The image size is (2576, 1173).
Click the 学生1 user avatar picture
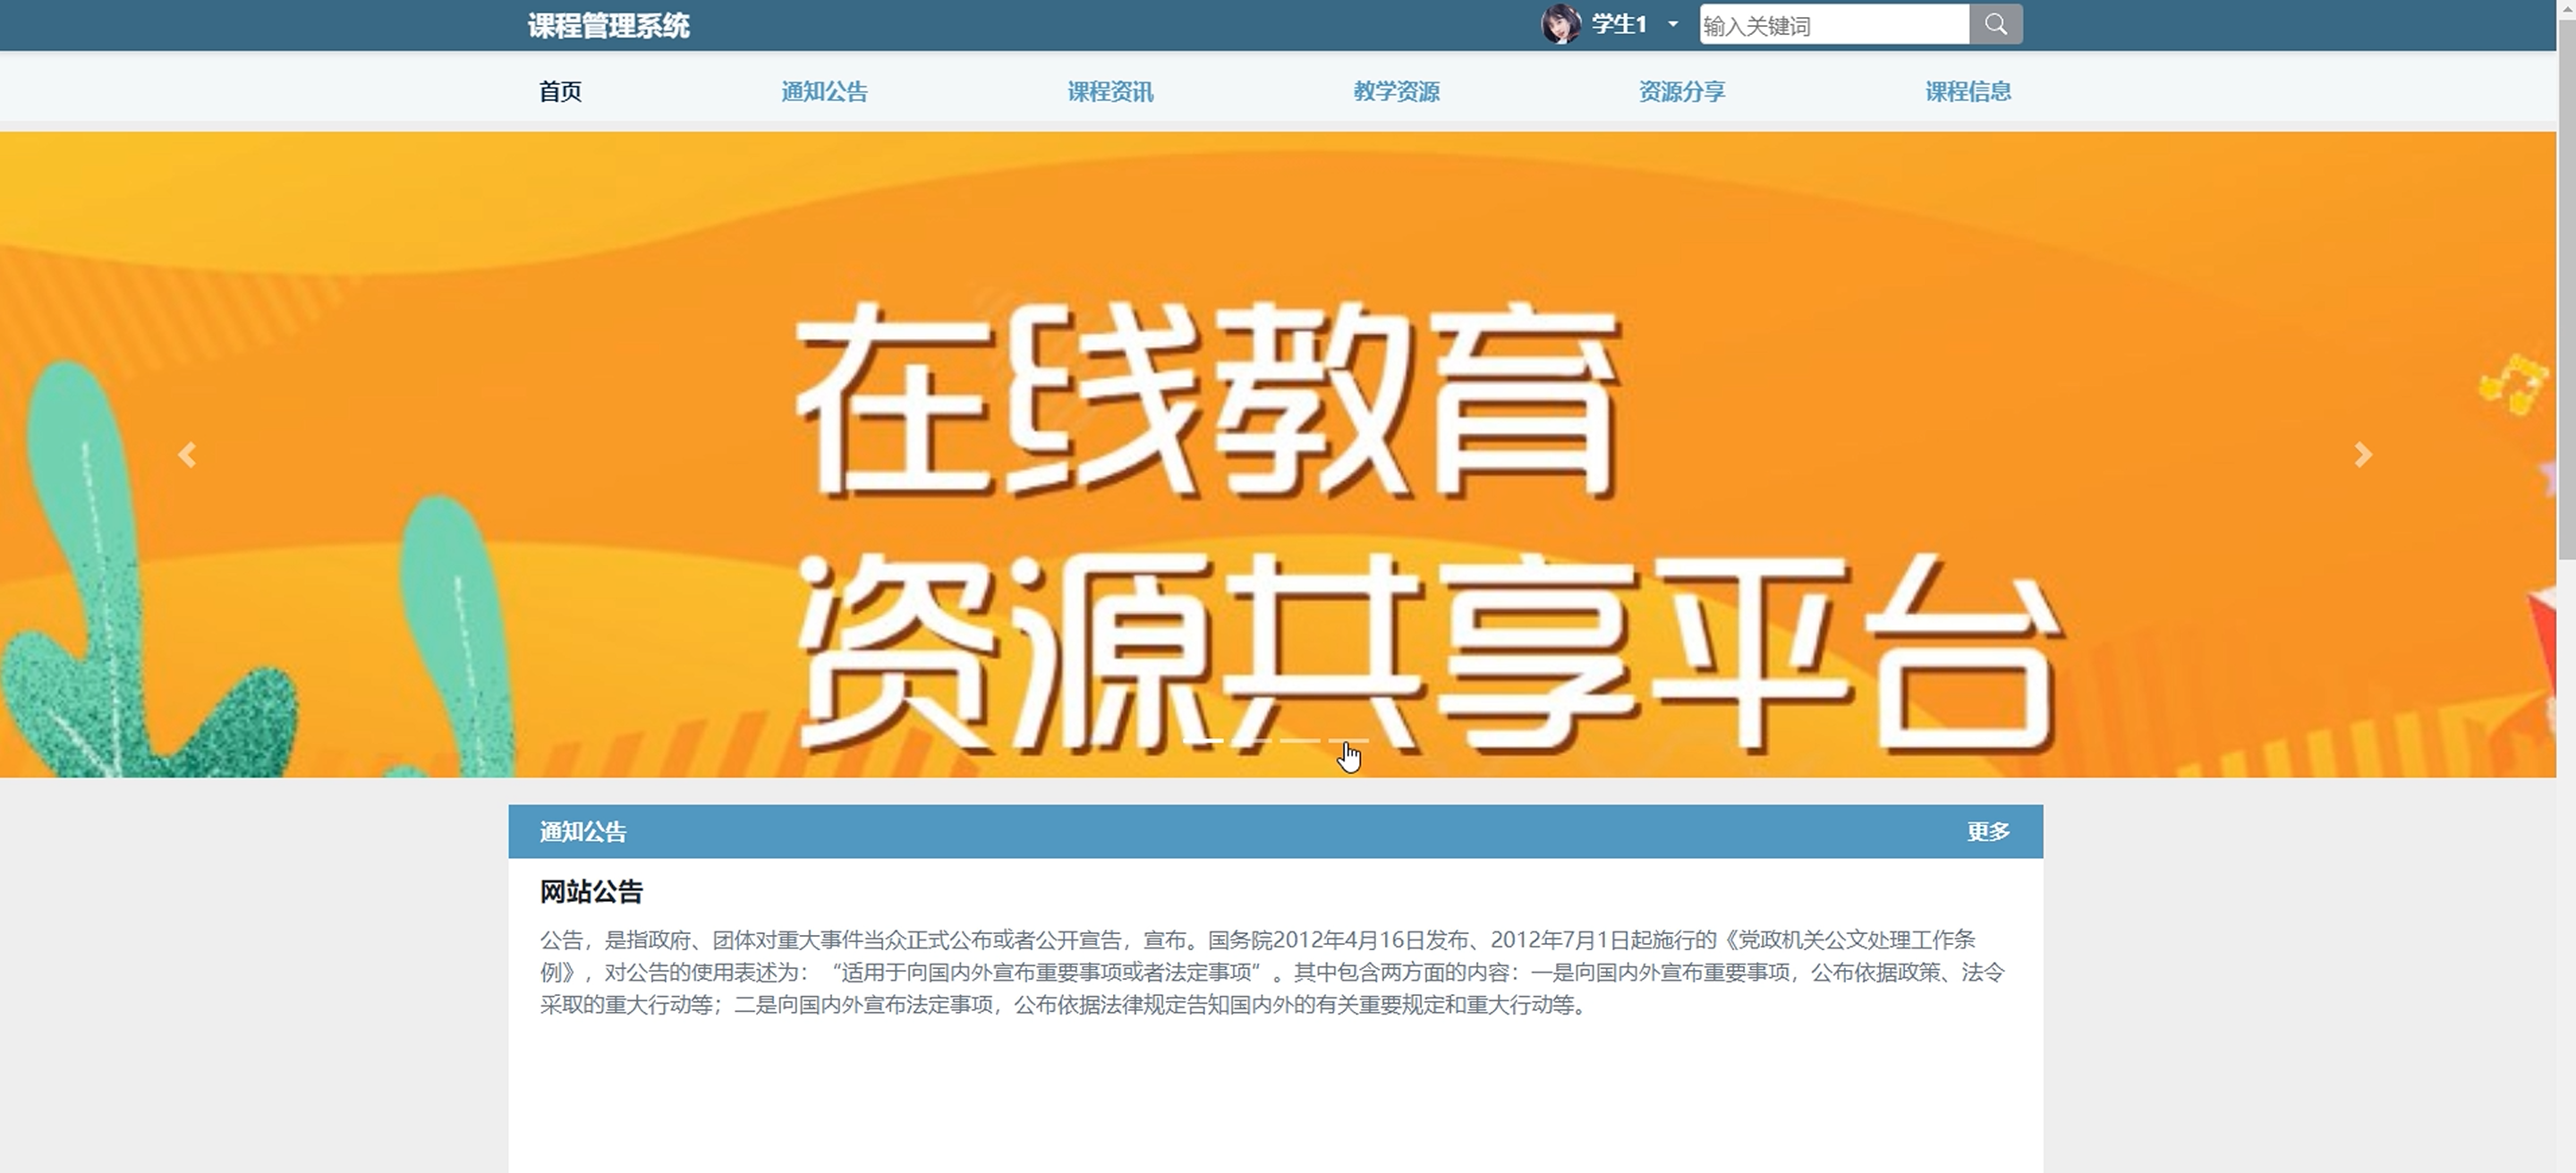tap(1560, 24)
